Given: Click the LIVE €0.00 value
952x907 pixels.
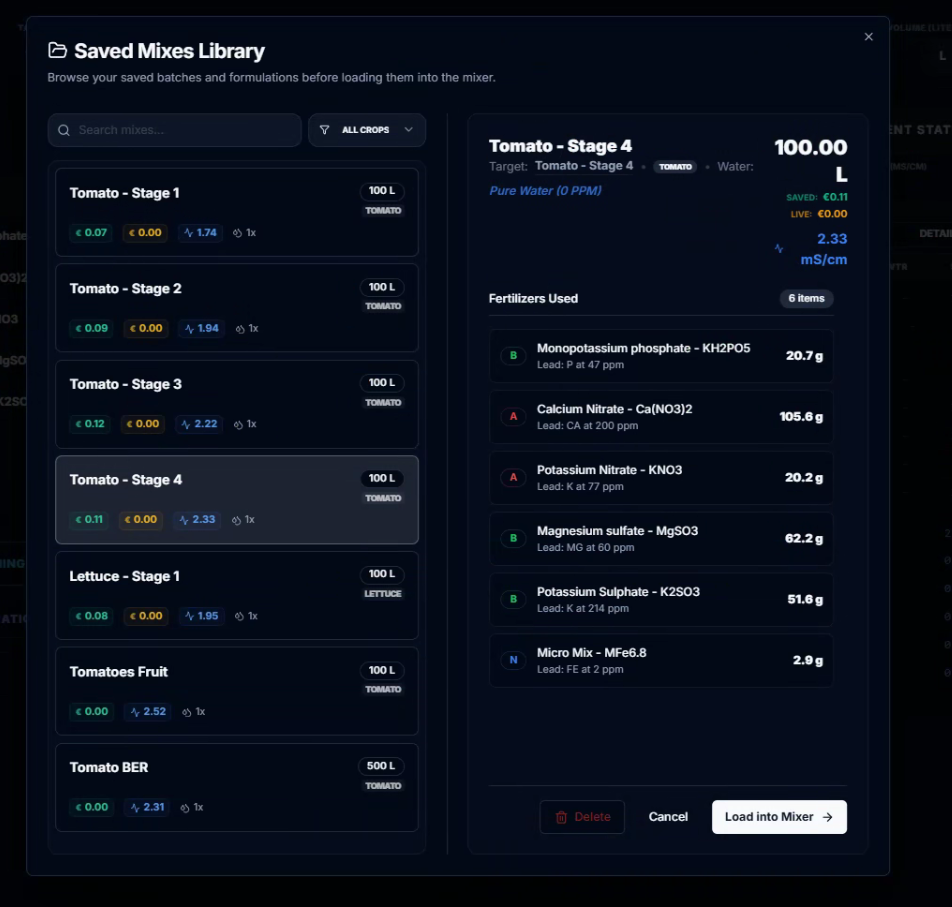Looking at the screenshot, I should coord(832,214).
